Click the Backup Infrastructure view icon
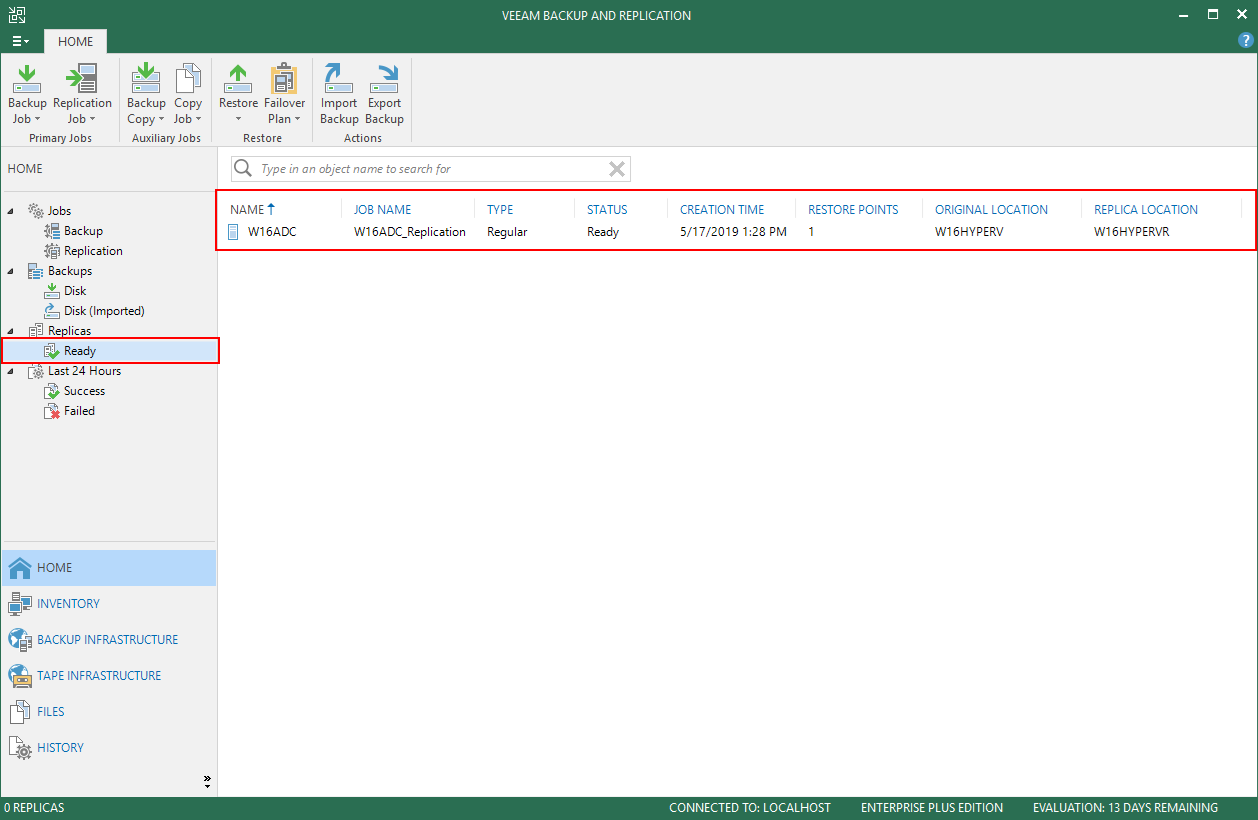 tap(19, 640)
